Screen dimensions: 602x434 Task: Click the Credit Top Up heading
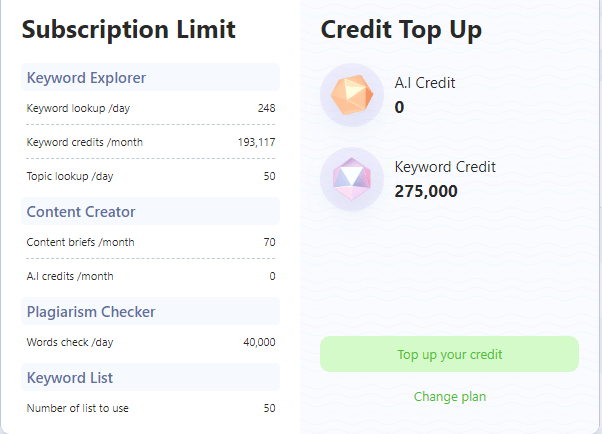[x=401, y=30]
